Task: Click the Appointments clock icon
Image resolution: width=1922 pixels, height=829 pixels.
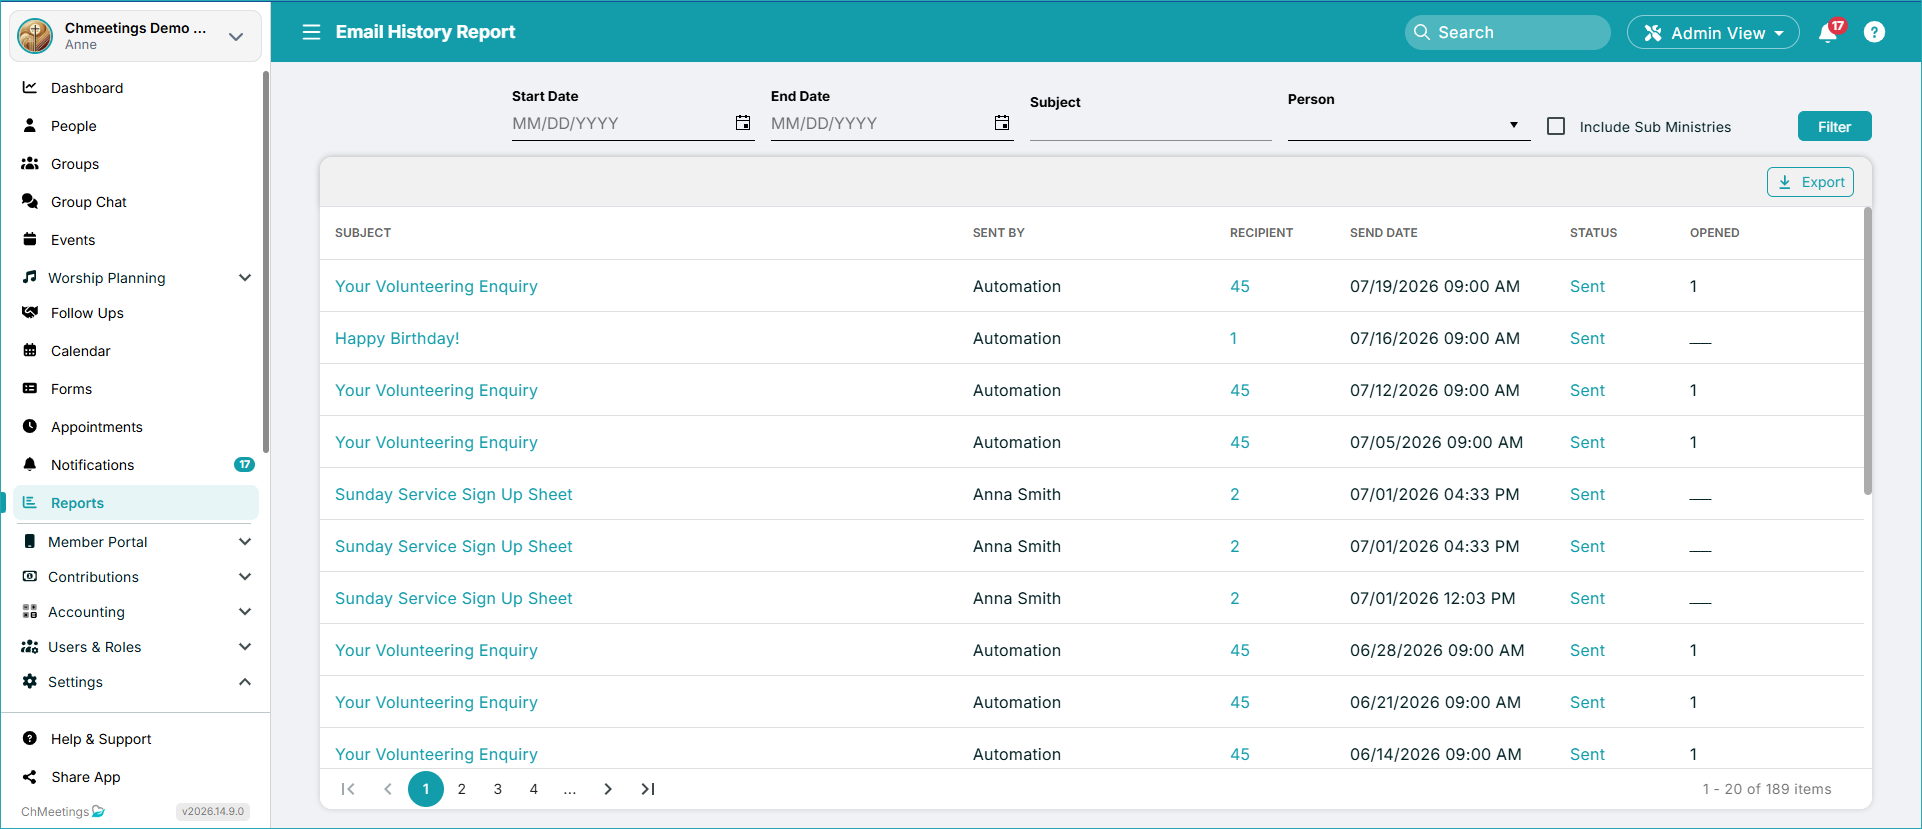Action: pyautogui.click(x=30, y=427)
